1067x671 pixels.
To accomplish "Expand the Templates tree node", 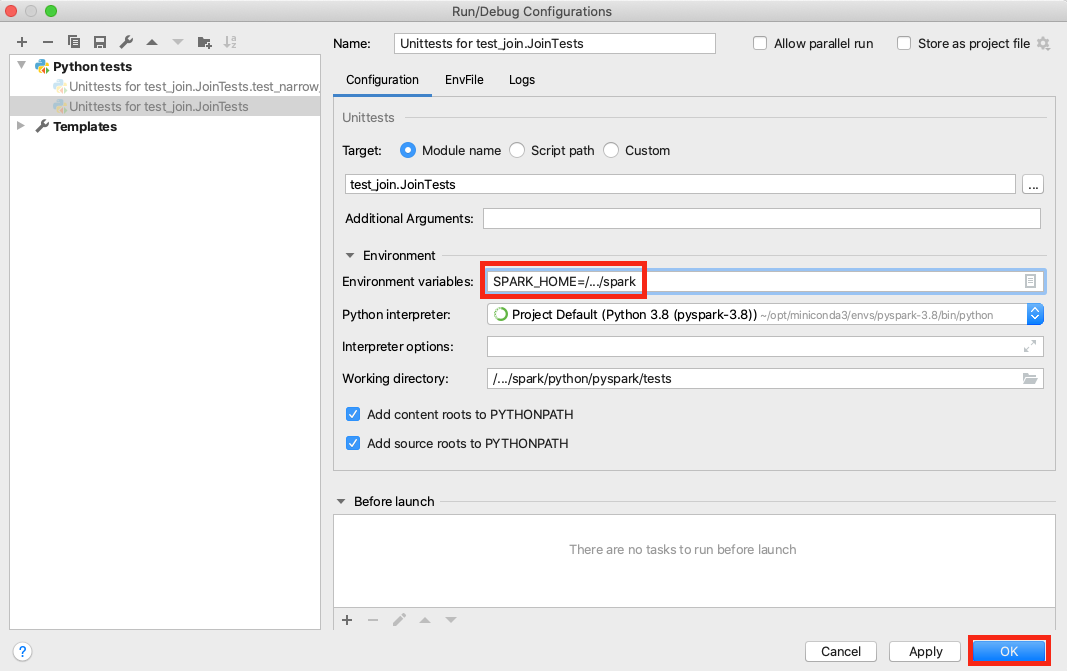I will pos(20,126).
